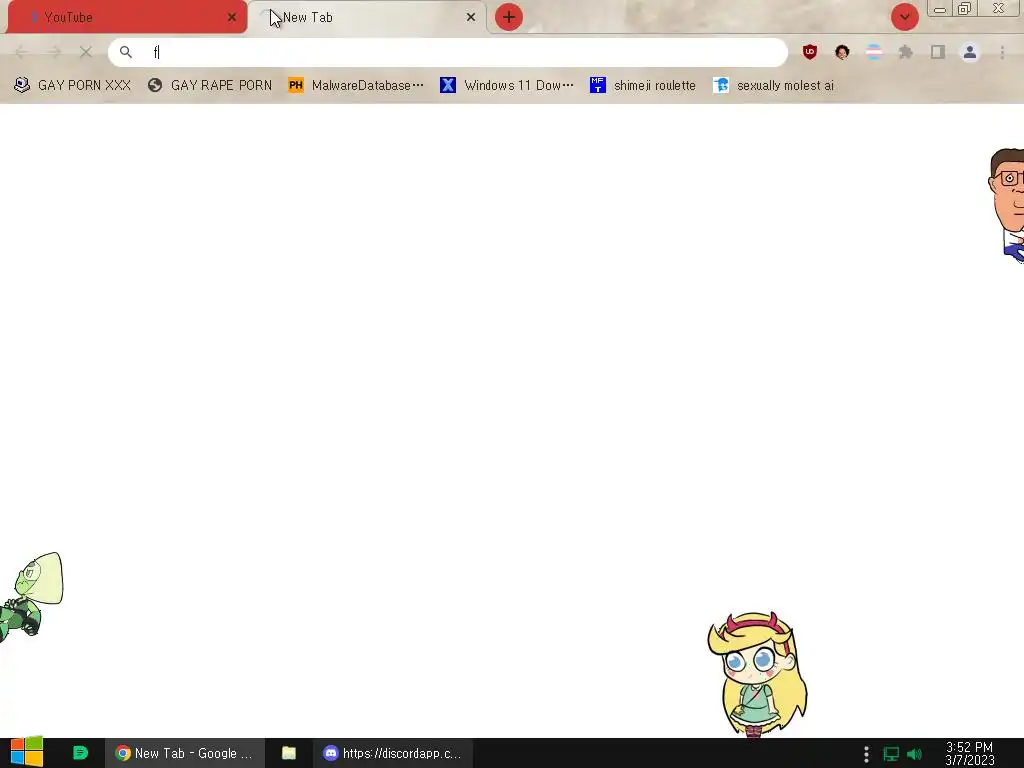Expand the system tray overflow dots
Image resolution: width=1024 pixels, height=768 pixels.
[x=866, y=754]
